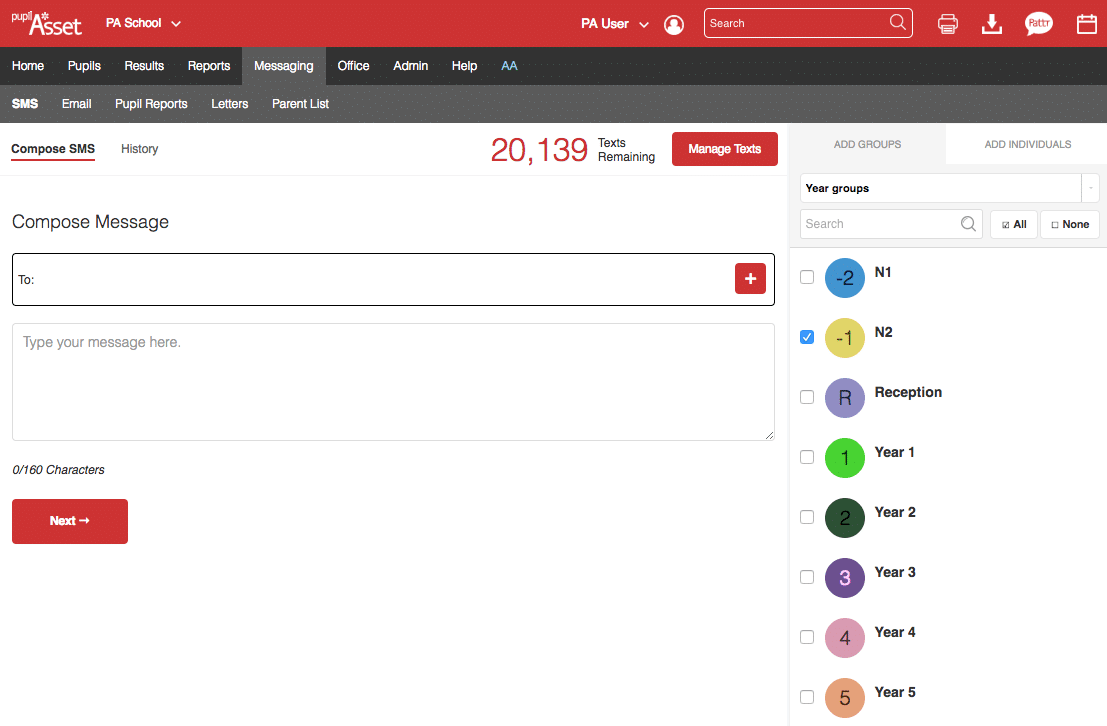
Task: Click the Manage Texts button
Action: (724, 149)
